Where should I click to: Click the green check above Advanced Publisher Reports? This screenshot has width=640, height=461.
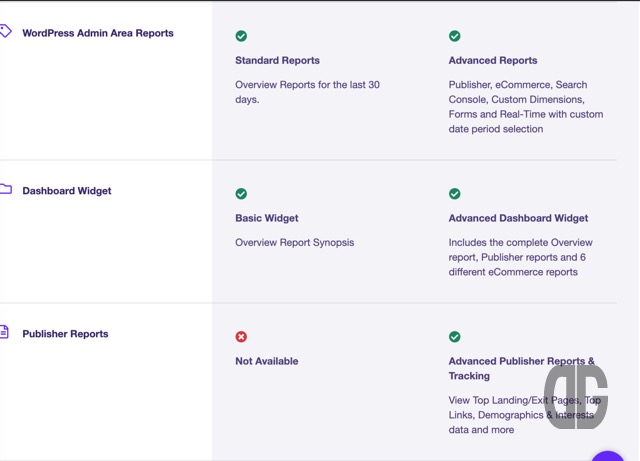point(455,337)
